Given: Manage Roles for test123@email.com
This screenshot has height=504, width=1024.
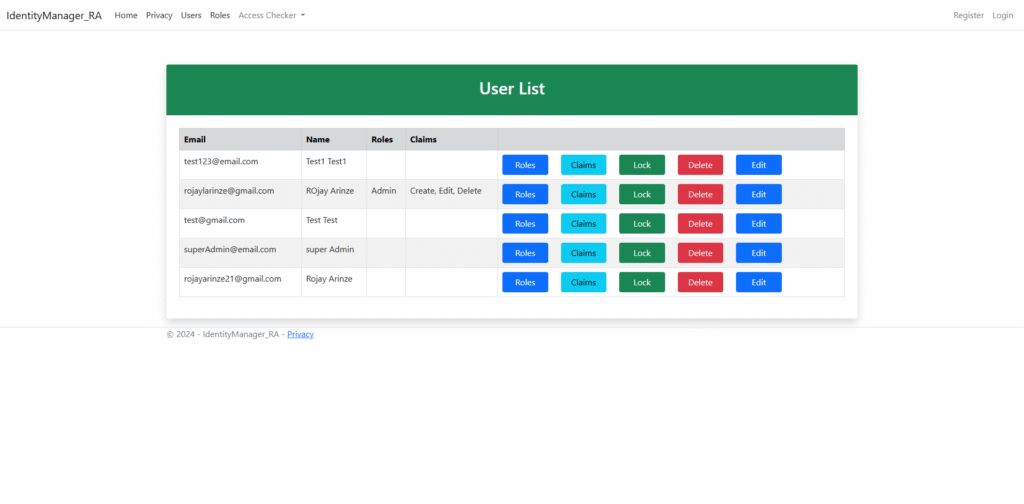Looking at the screenshot, I should (x=525, y=165).
